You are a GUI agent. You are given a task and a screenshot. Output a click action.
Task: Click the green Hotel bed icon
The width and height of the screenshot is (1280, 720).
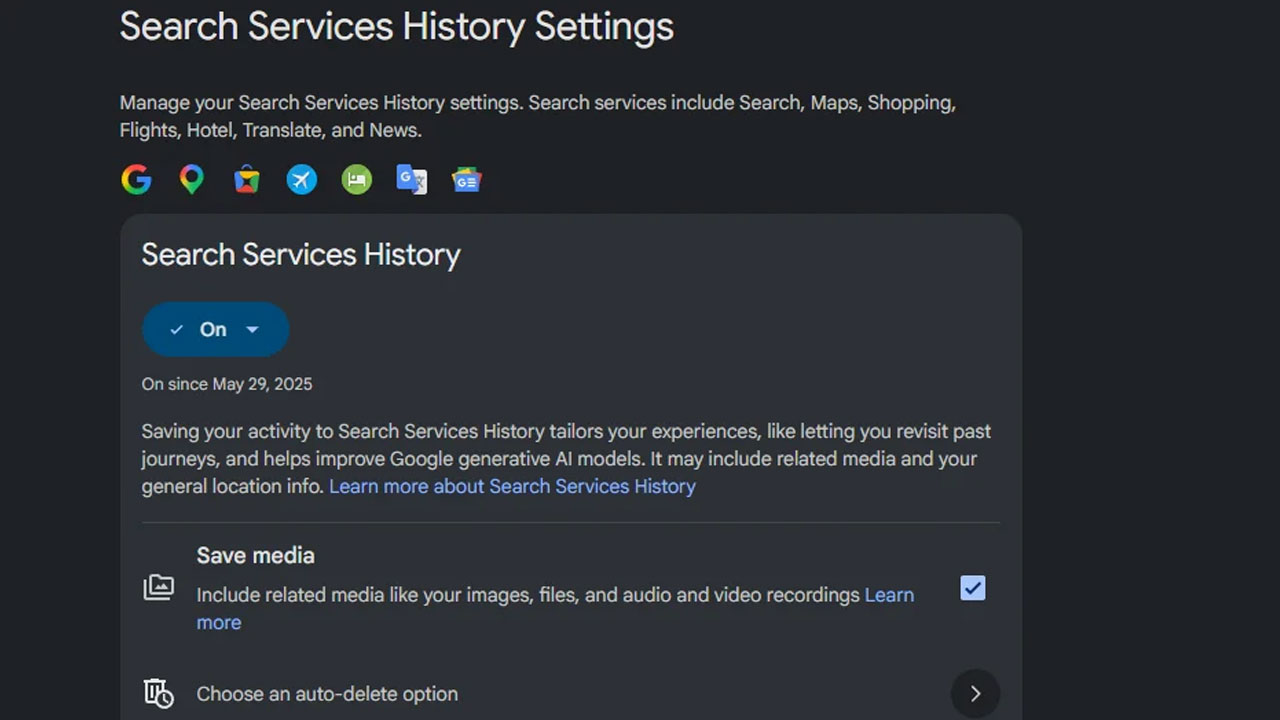[x=357, y=180]
